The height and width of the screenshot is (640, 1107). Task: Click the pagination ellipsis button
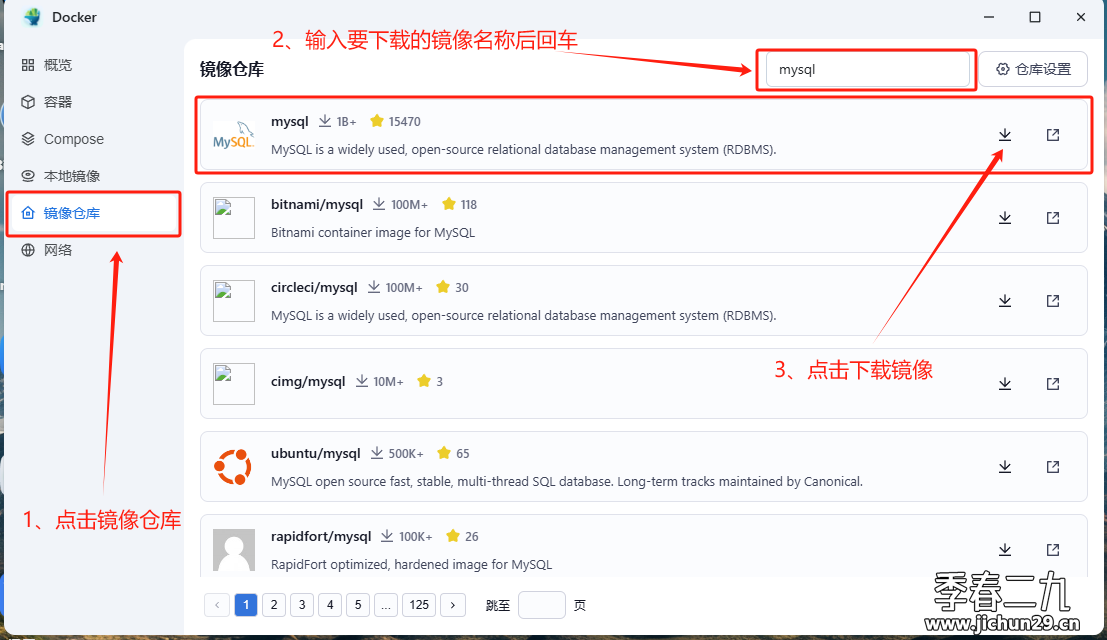coord(385,605)
